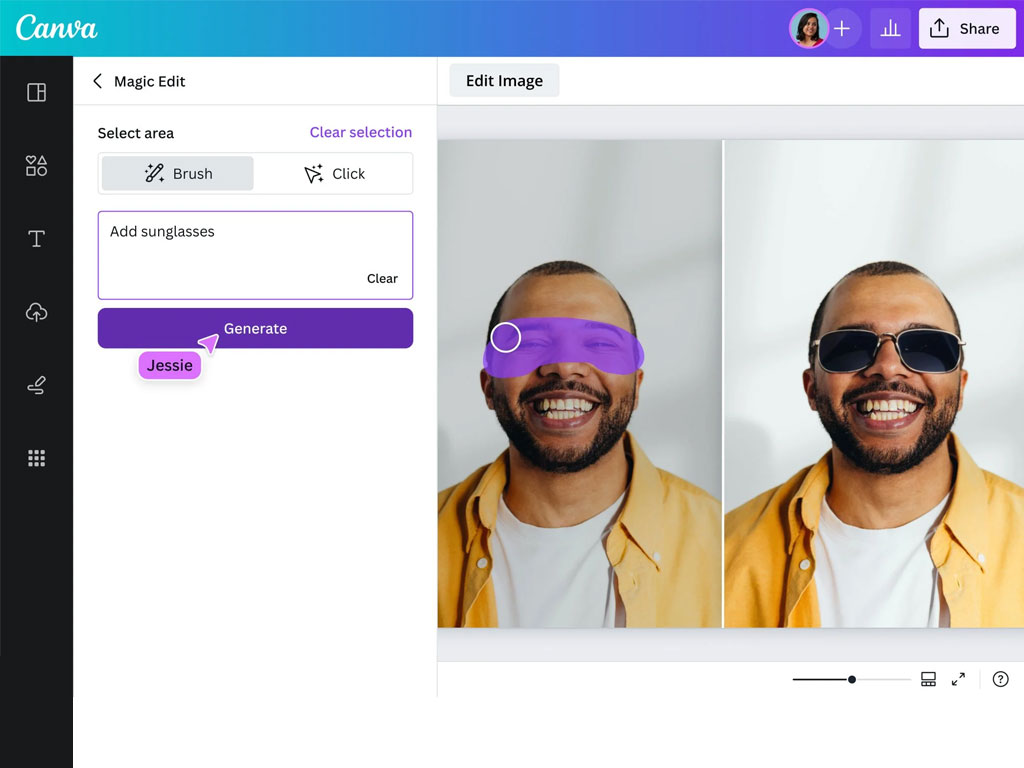Select the Brush selection mode
Viewport: 1024px width, 768px height.
pyautogui.click(x=178, y=174)
